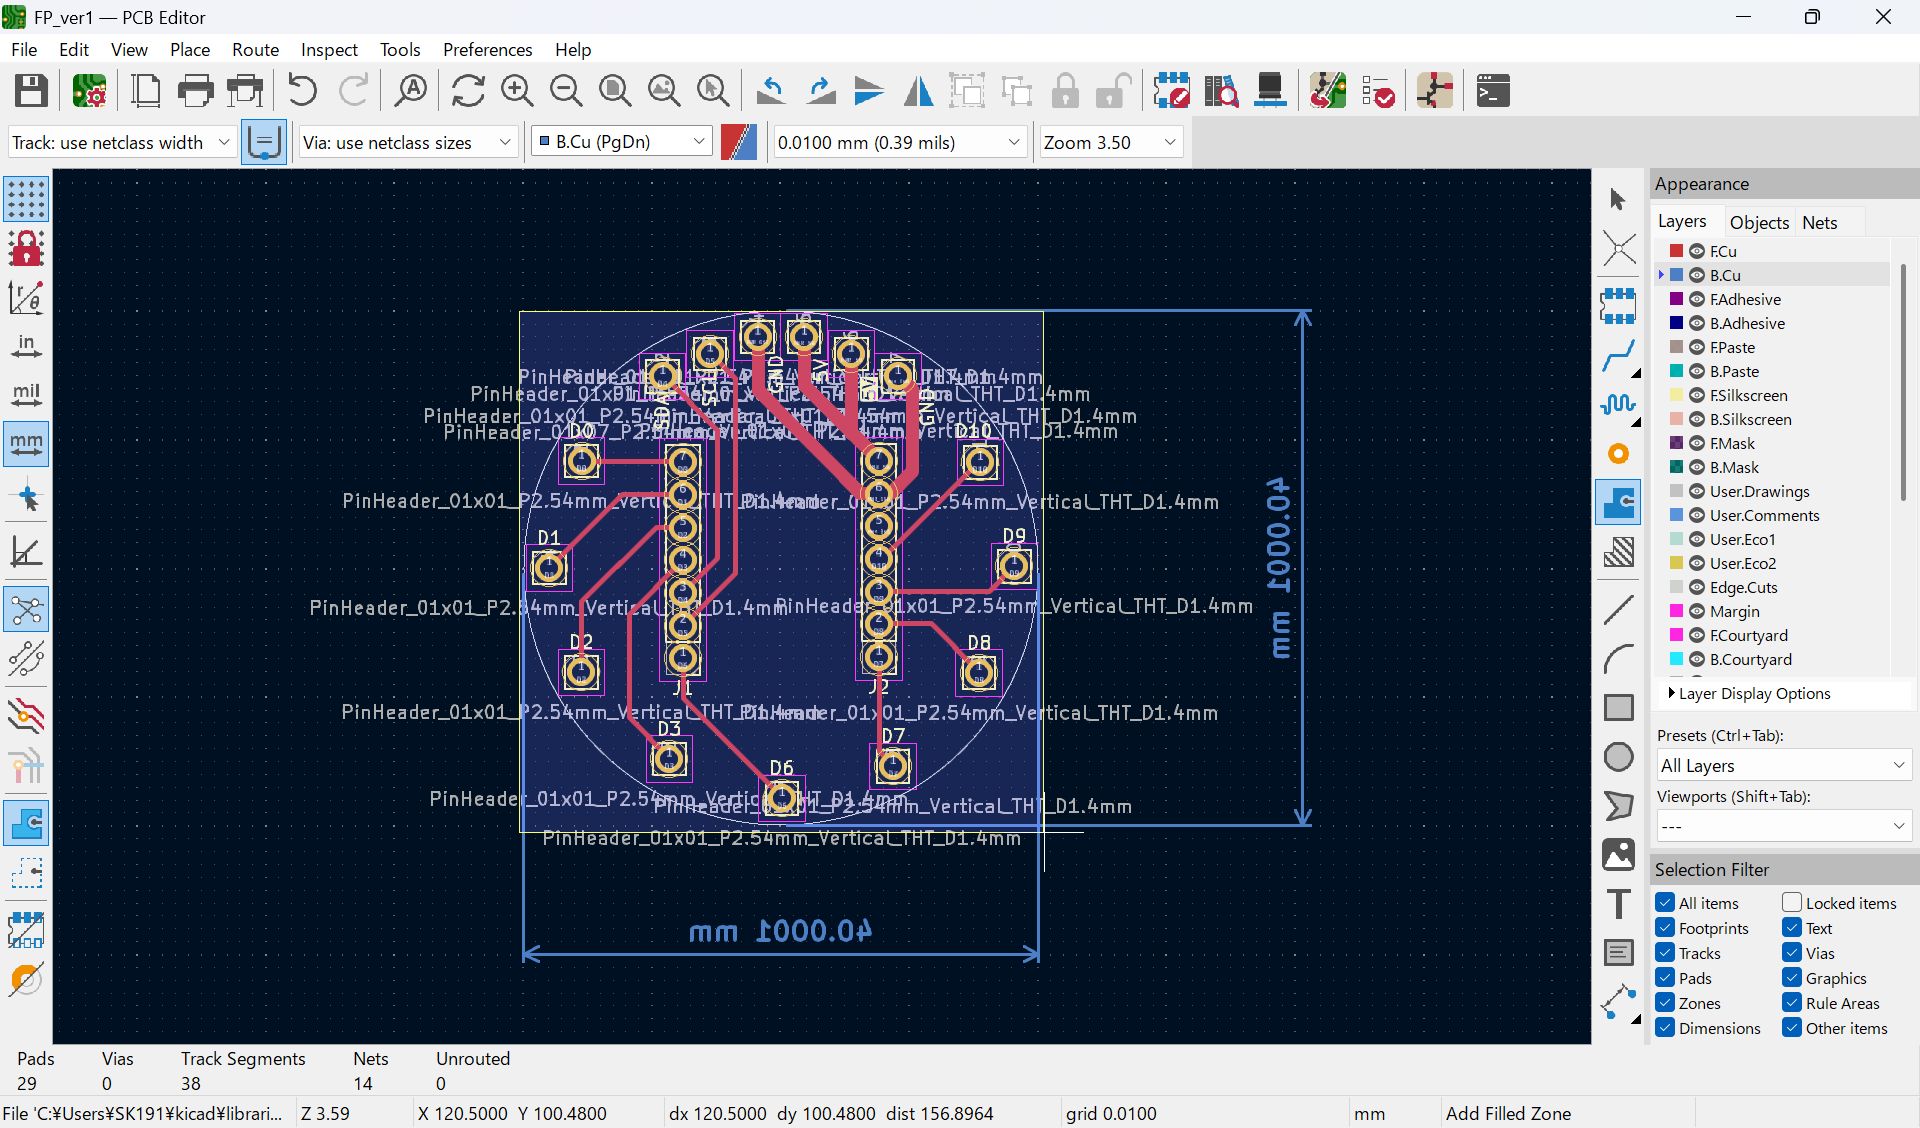Select the Add Footprint tool

(x=1618, y=306)
